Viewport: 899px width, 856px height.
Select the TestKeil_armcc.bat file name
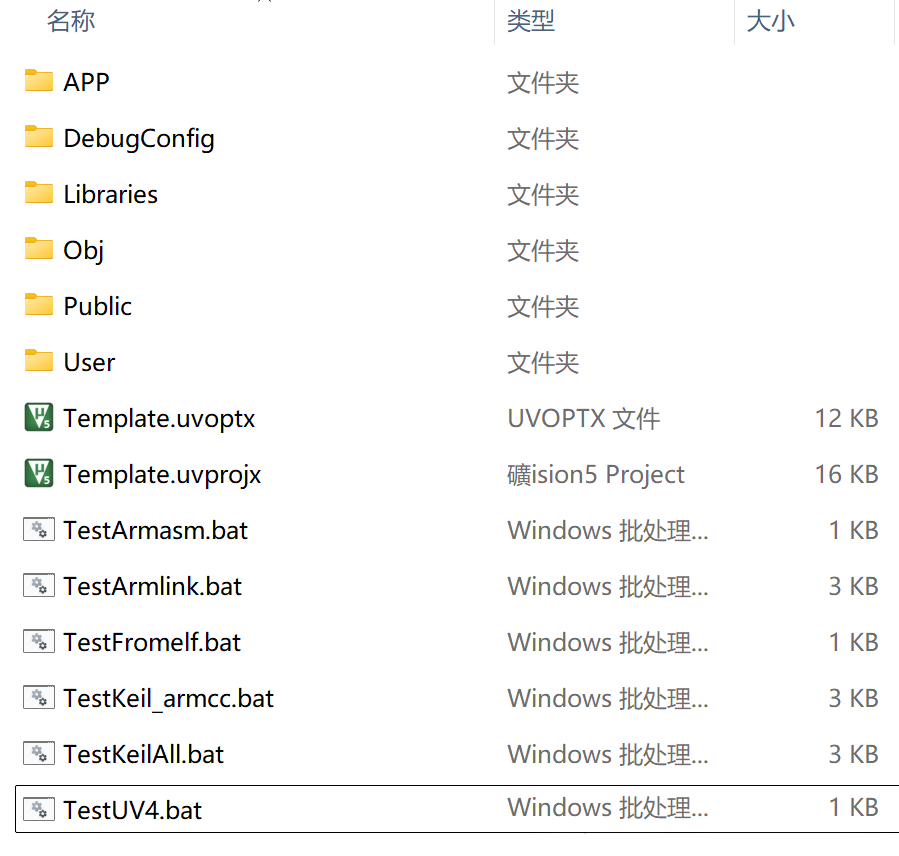169,698
